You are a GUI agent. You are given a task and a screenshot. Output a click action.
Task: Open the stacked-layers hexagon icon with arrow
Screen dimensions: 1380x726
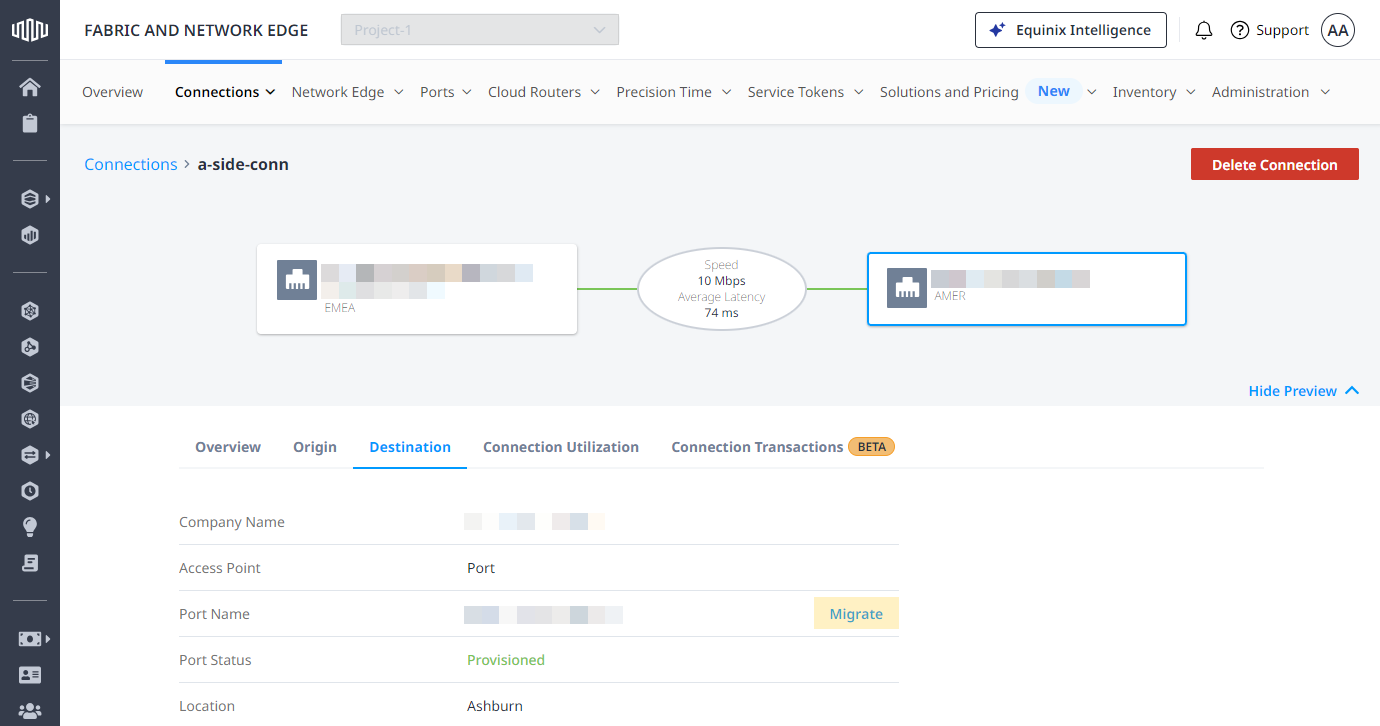click(x=30, y=199)
